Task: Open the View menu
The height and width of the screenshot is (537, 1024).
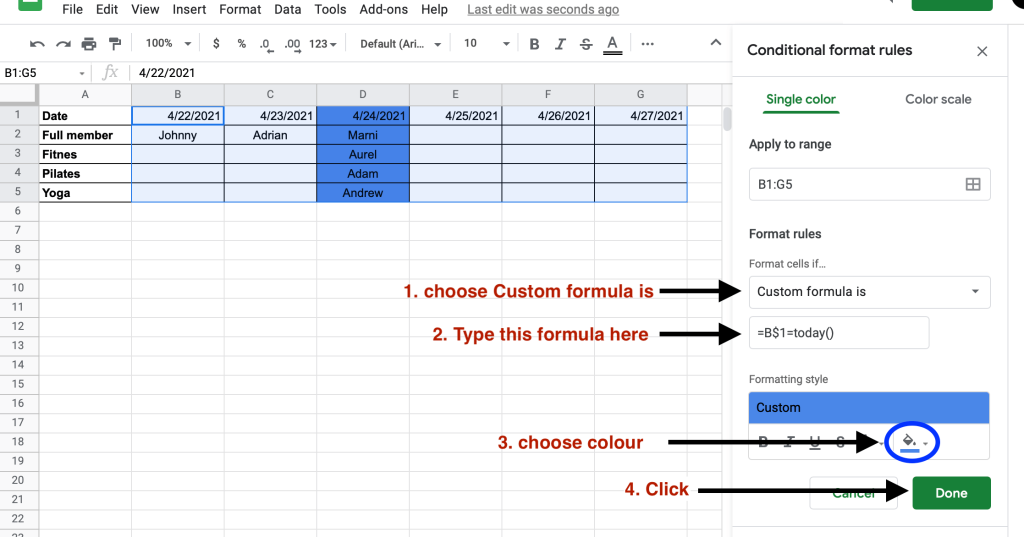Action: point(145,9)
